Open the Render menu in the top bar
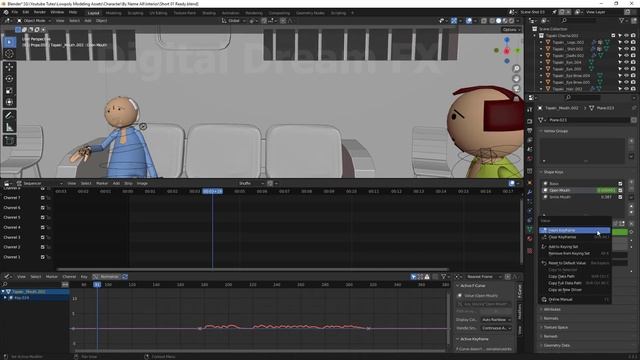640x360 pixels. click(40, 12)
